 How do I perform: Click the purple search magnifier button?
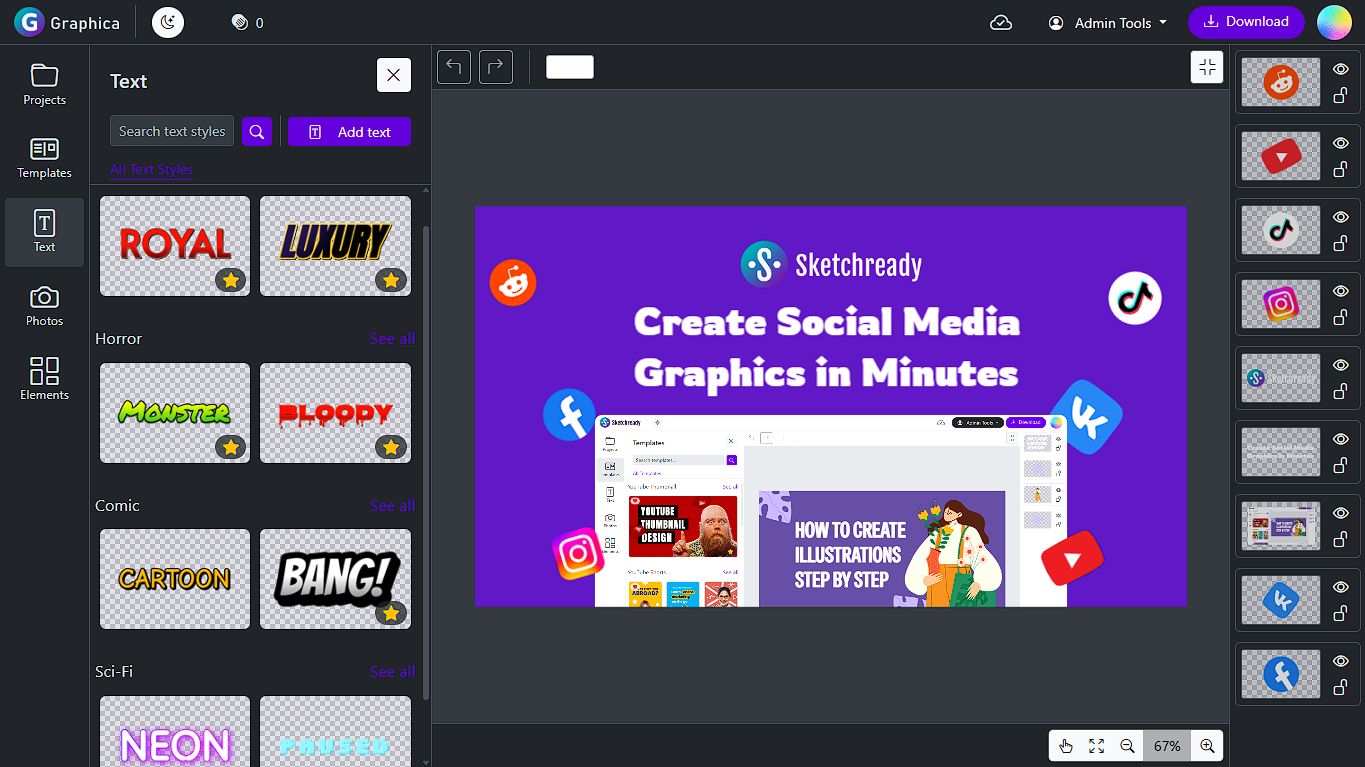257,131
